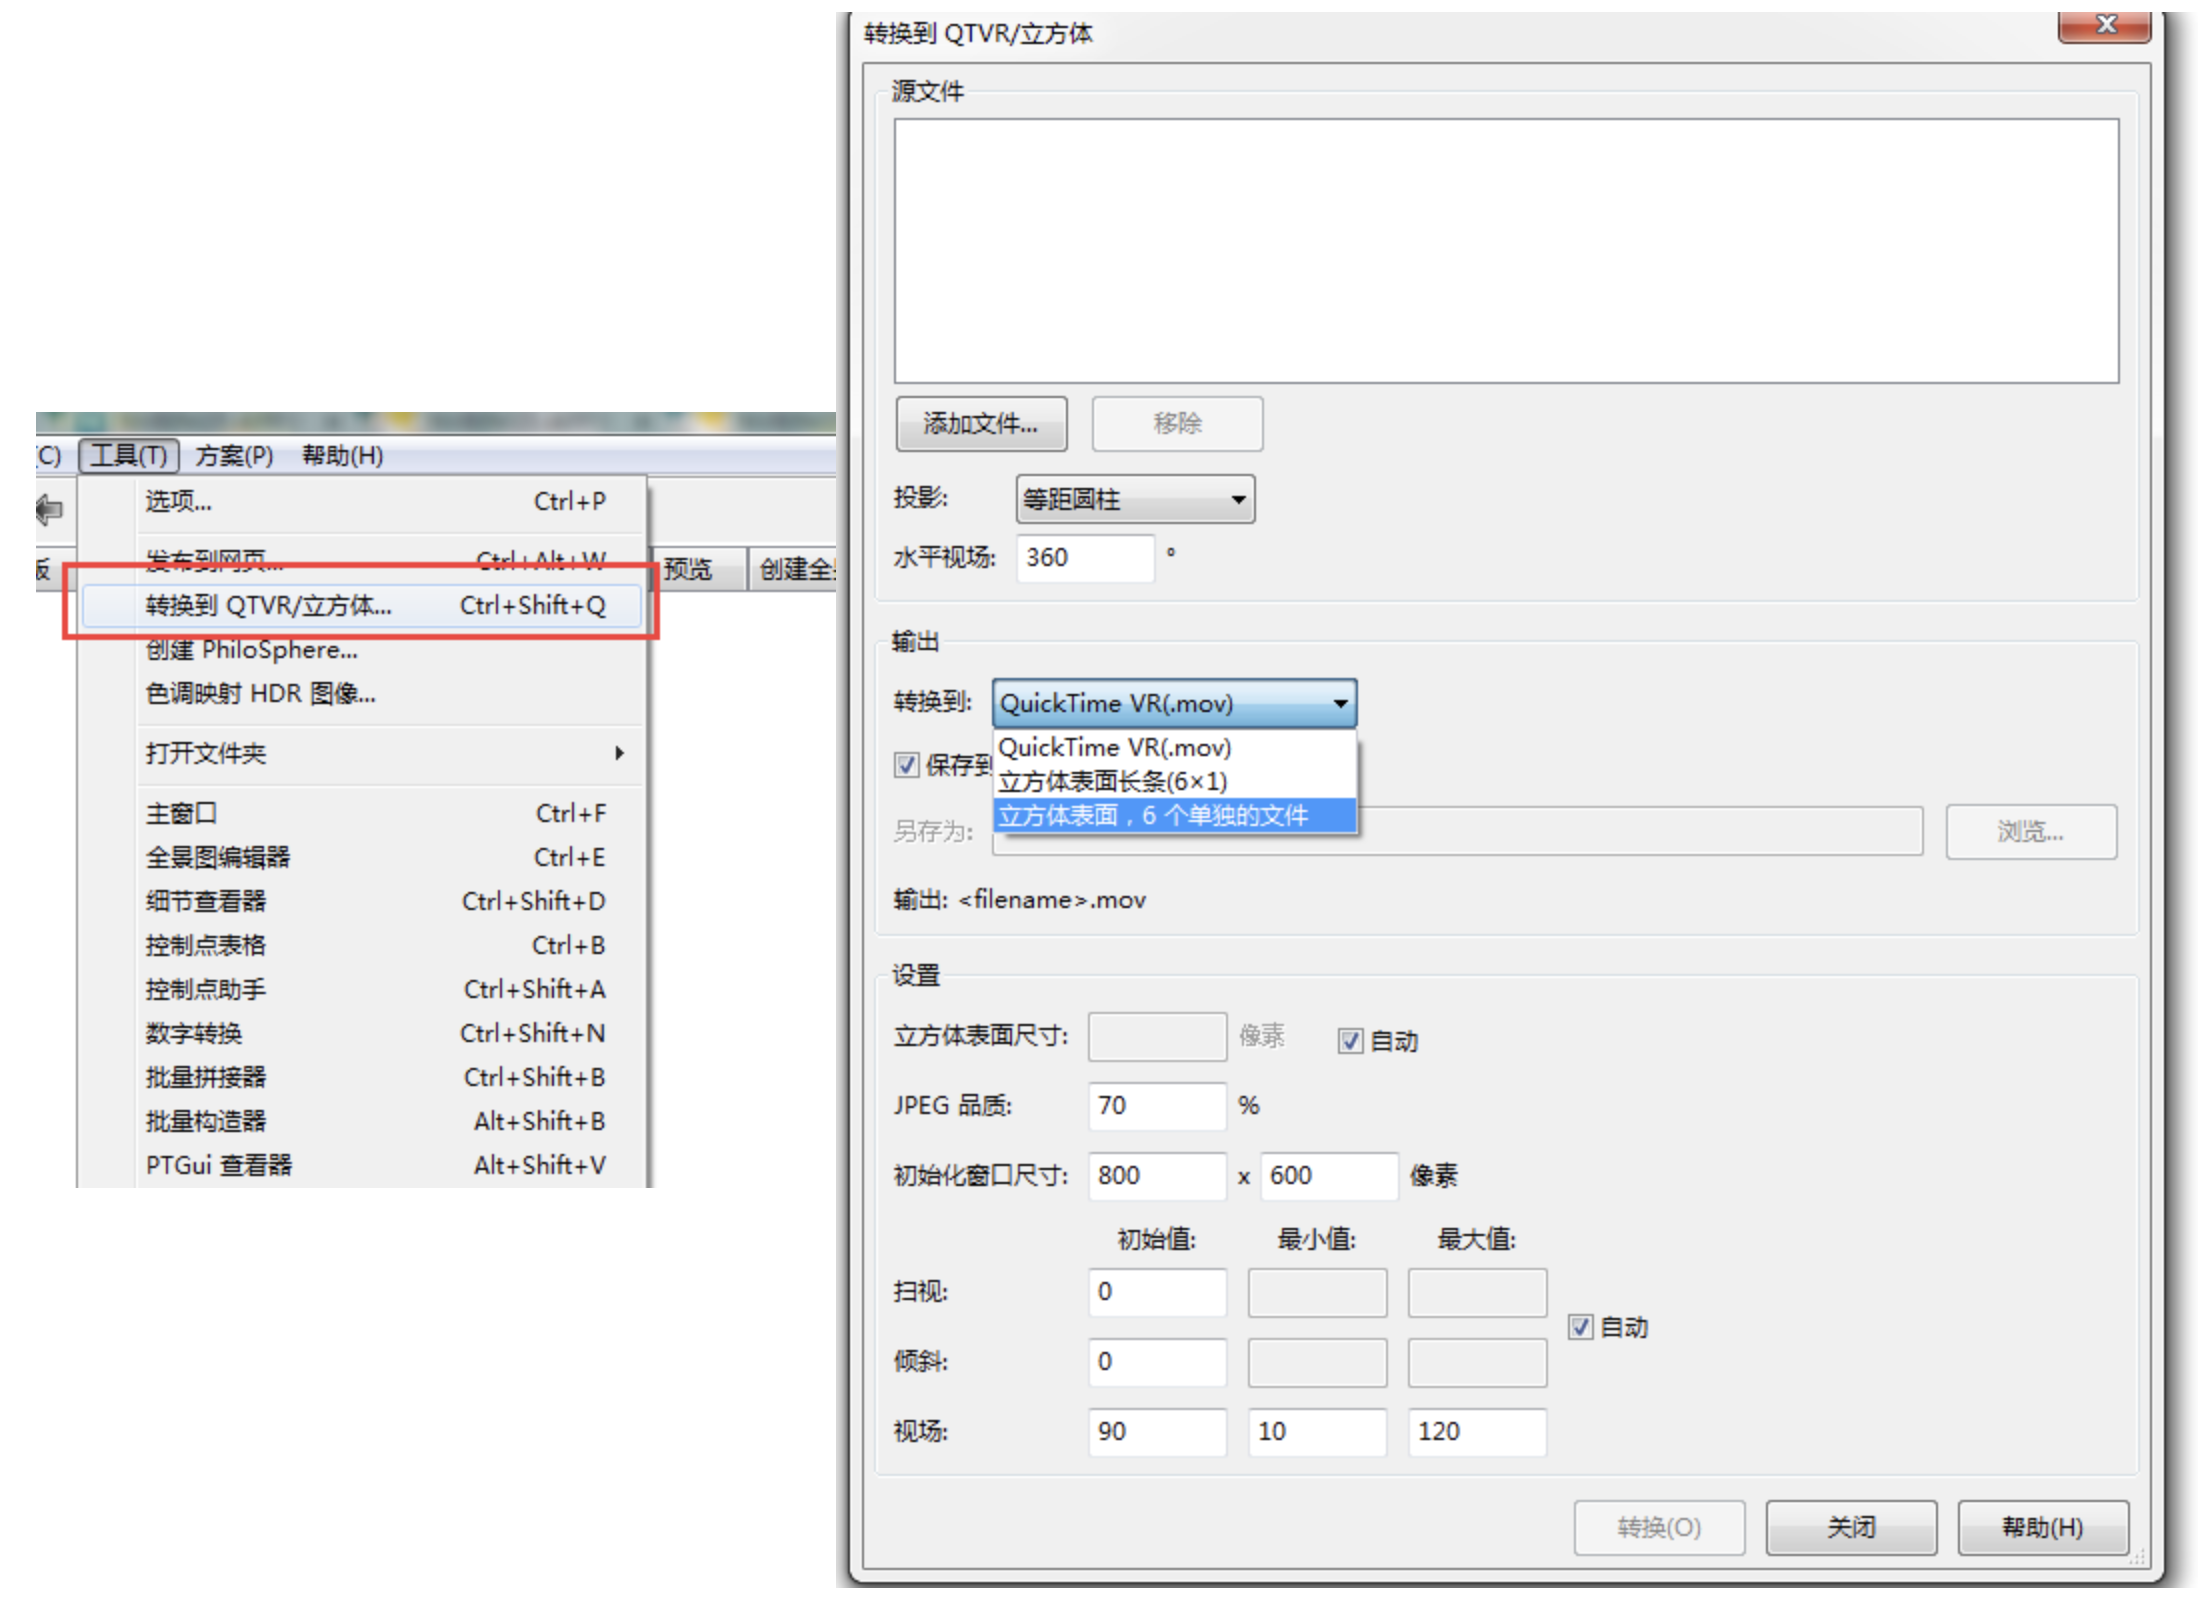The image size is (2198, 1600).
Task: Switch to the 创建全 tab
Action: (x=792, y=569)
